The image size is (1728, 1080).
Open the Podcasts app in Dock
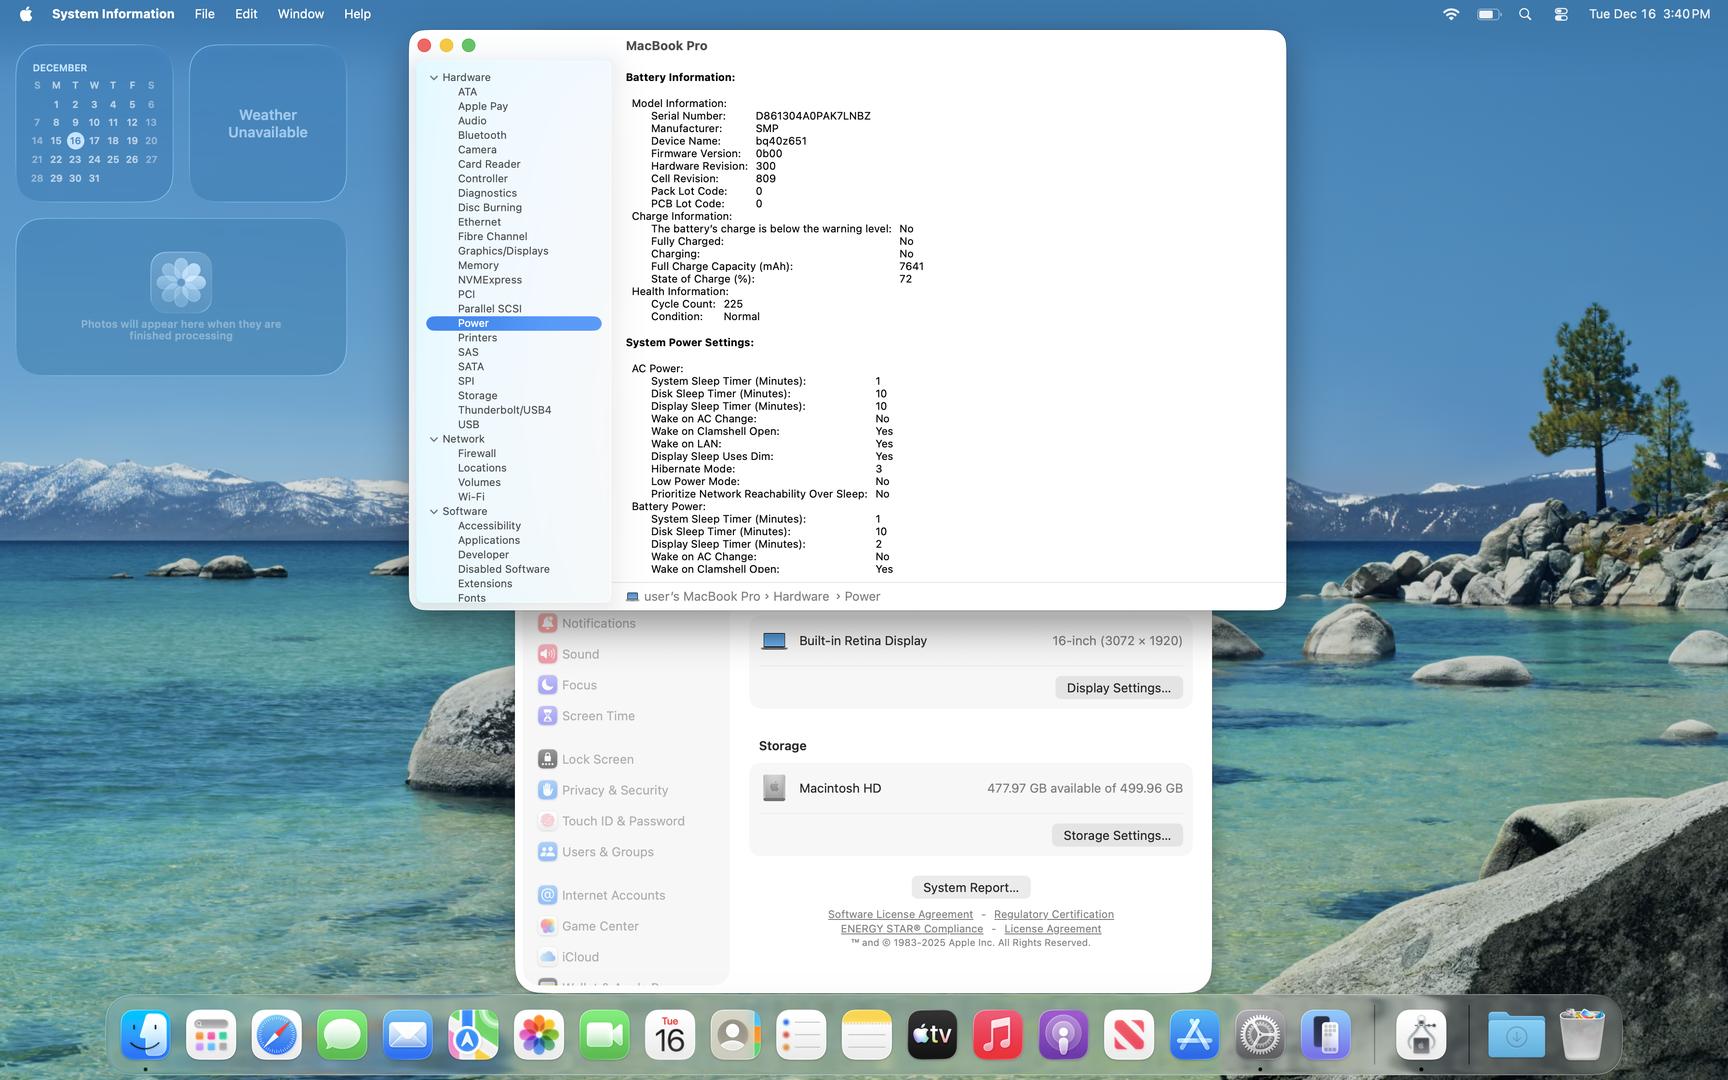1063,1036
